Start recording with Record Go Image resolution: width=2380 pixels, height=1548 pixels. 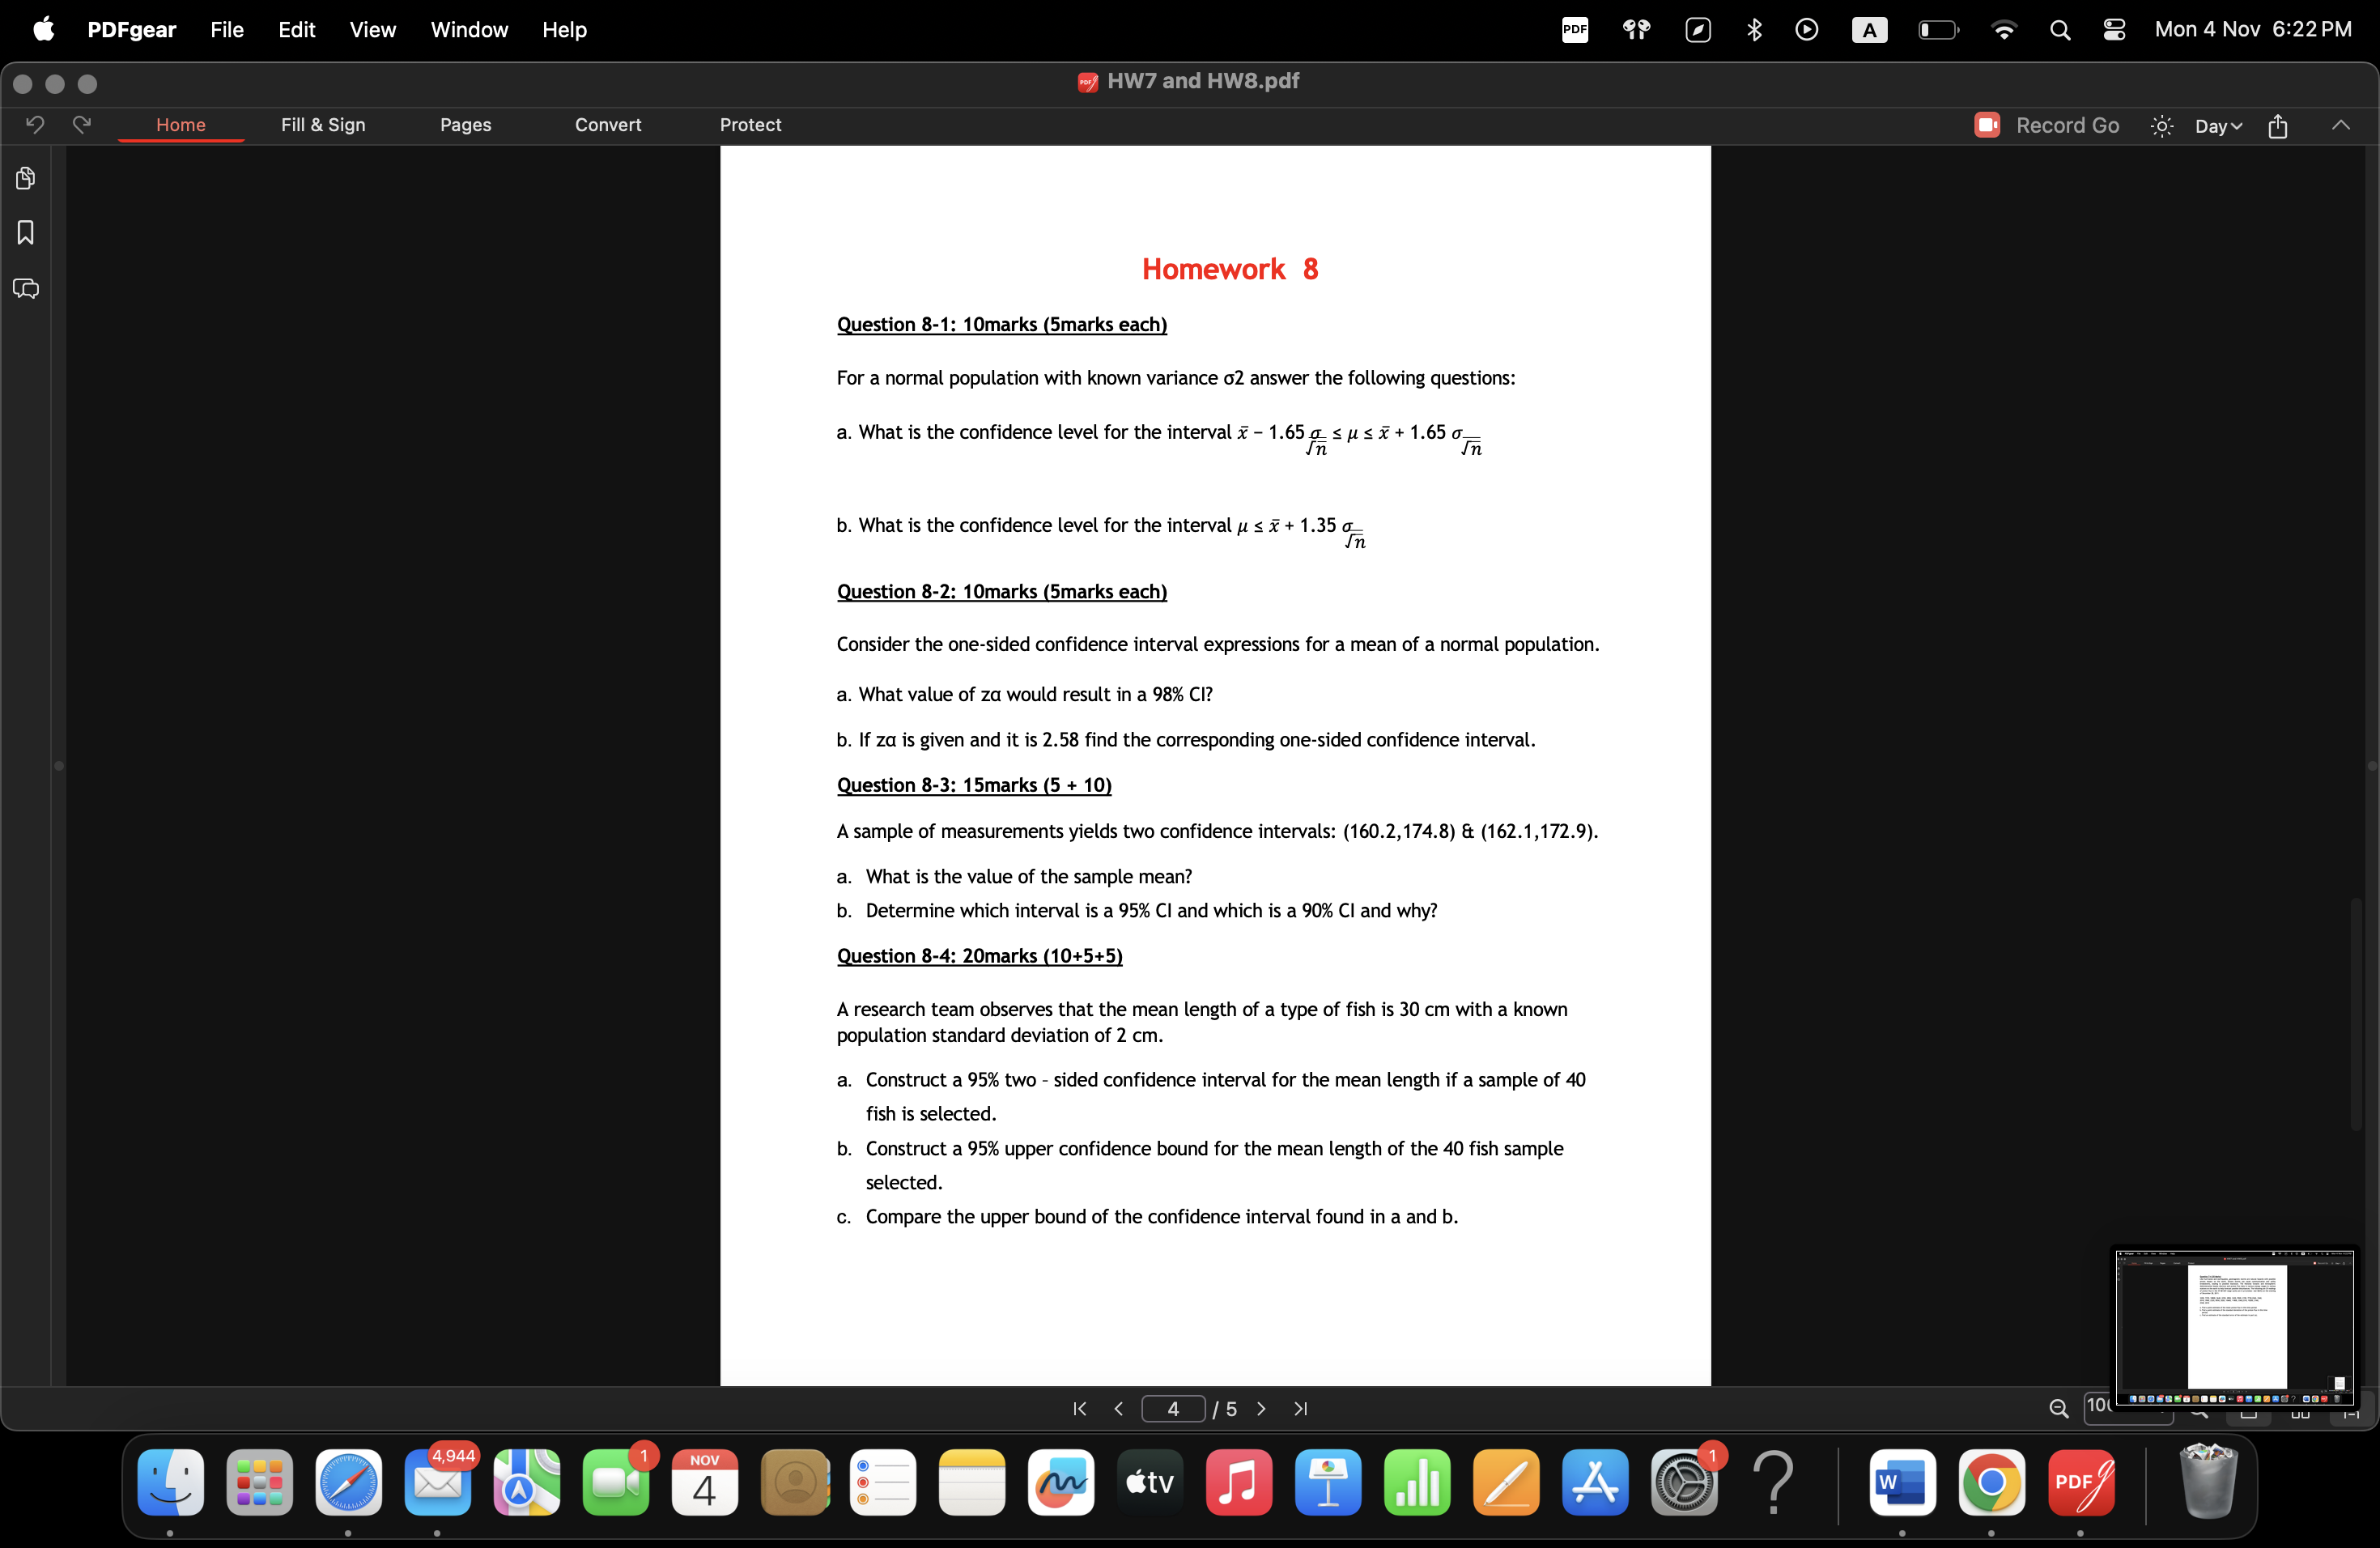pyautogui.click(x=2044, y=125)
